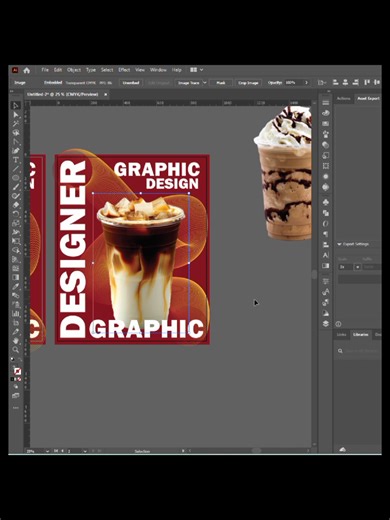Viewport: 390px width, 520px height.
Task: Open the Image Trace dropdown arrow
Action: [205, 83]
